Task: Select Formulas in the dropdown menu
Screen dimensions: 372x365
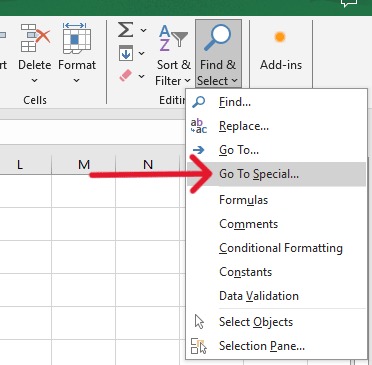Action: click(x=276, y=200)
